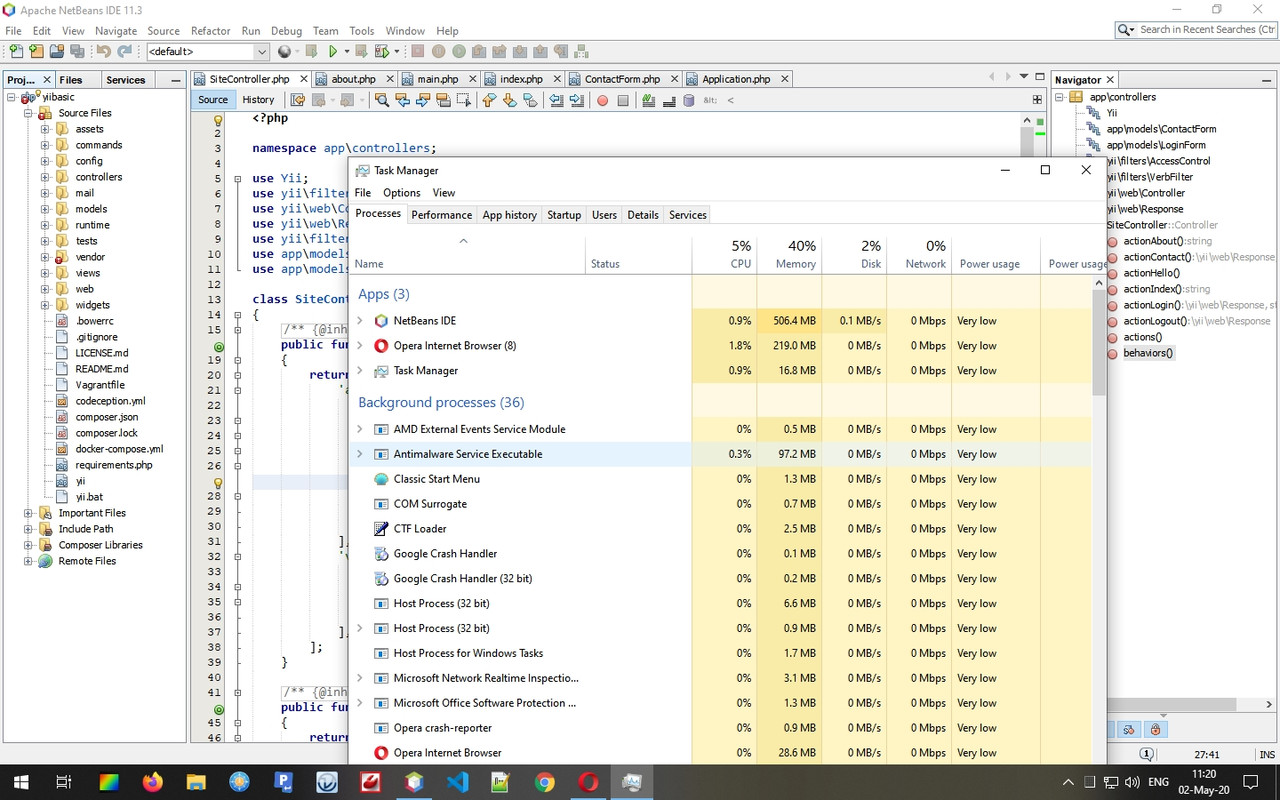1280x800 pixels.
Task: Expand Opera Internet Browser (8) process group
Action: pos(360,346)
